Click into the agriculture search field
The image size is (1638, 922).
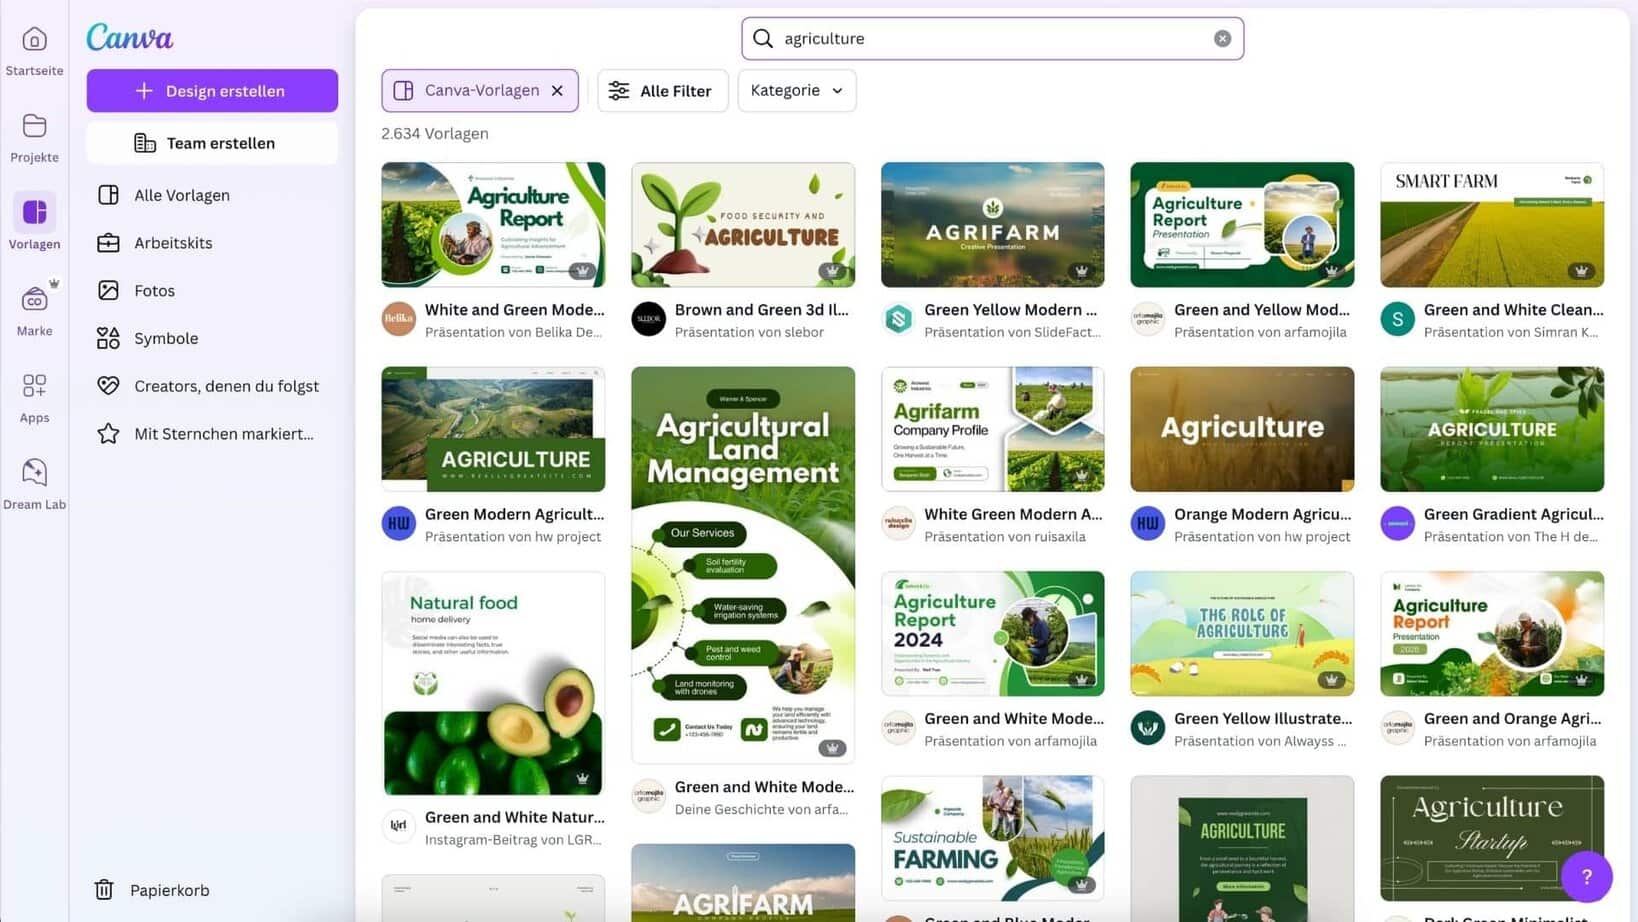[990, 38]
